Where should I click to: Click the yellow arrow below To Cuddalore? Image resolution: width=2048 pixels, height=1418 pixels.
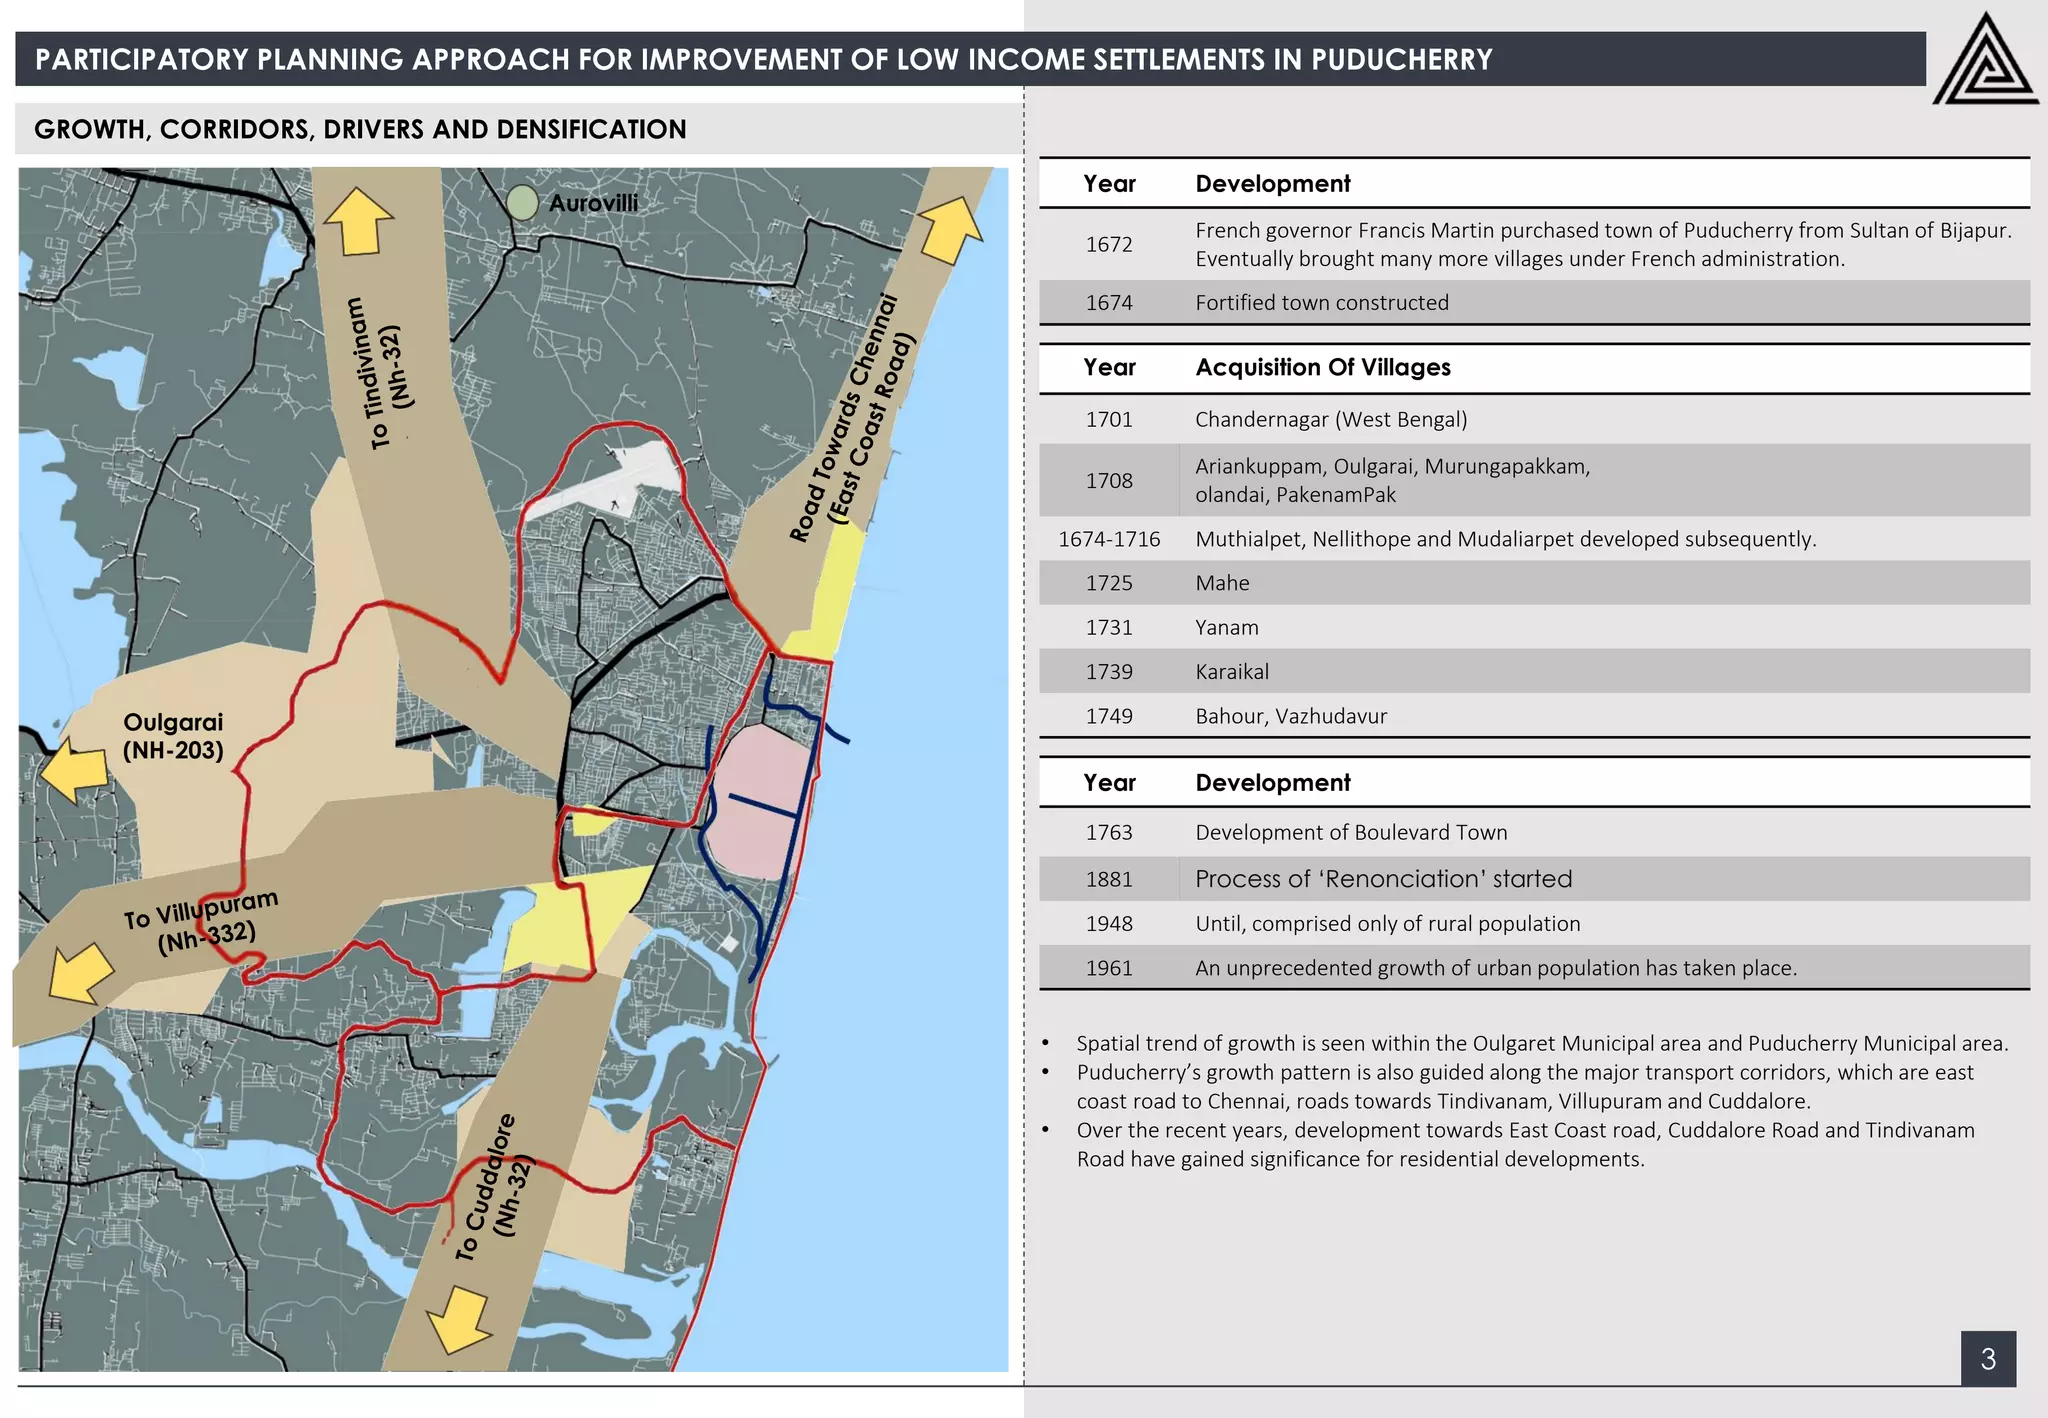459,1320
